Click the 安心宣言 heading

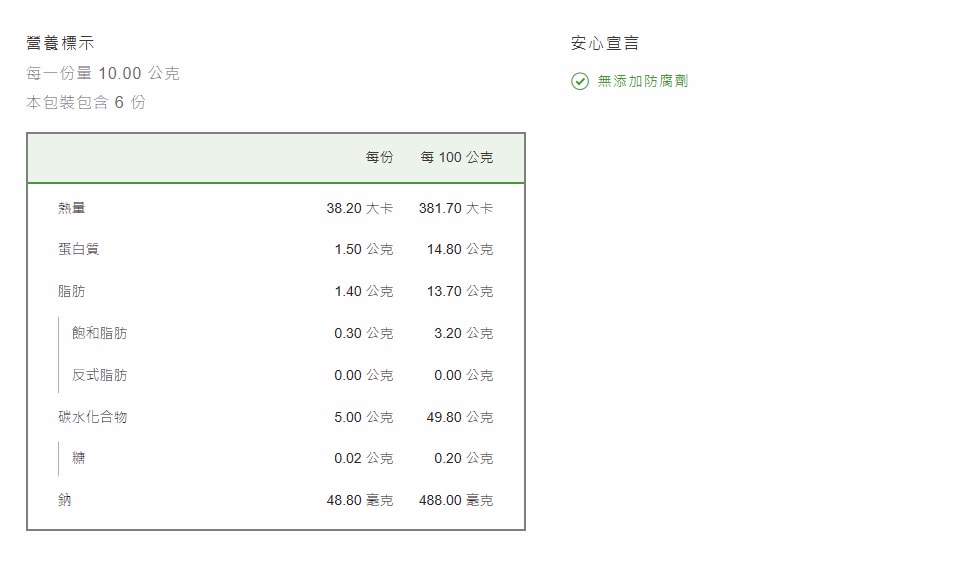(605, 43)
